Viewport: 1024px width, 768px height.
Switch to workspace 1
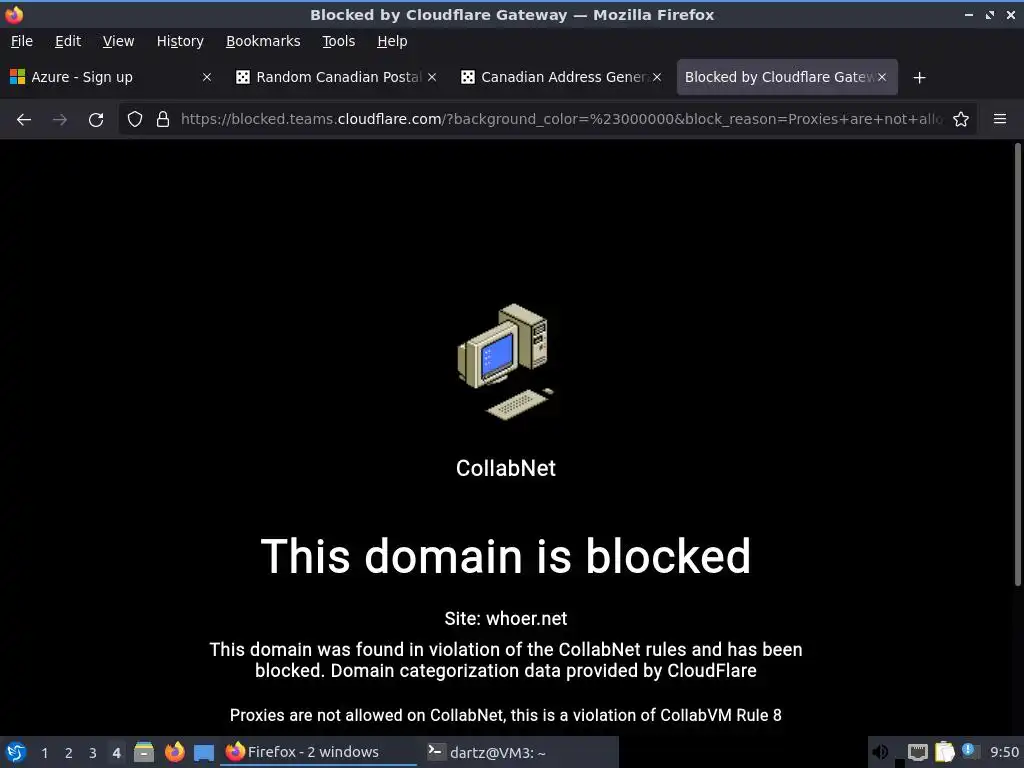pos(44,753)
